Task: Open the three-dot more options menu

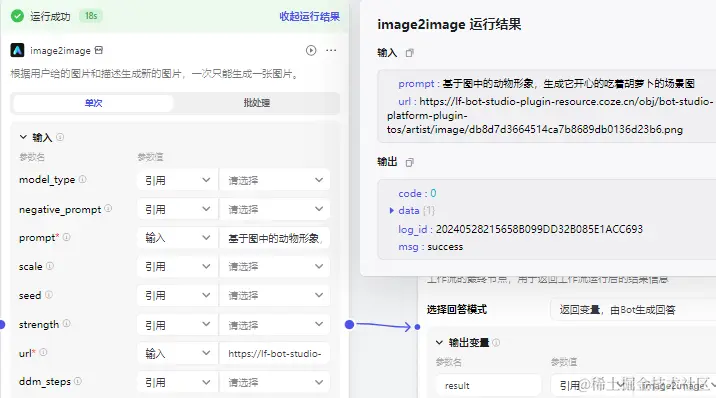Action: point(331,50)
